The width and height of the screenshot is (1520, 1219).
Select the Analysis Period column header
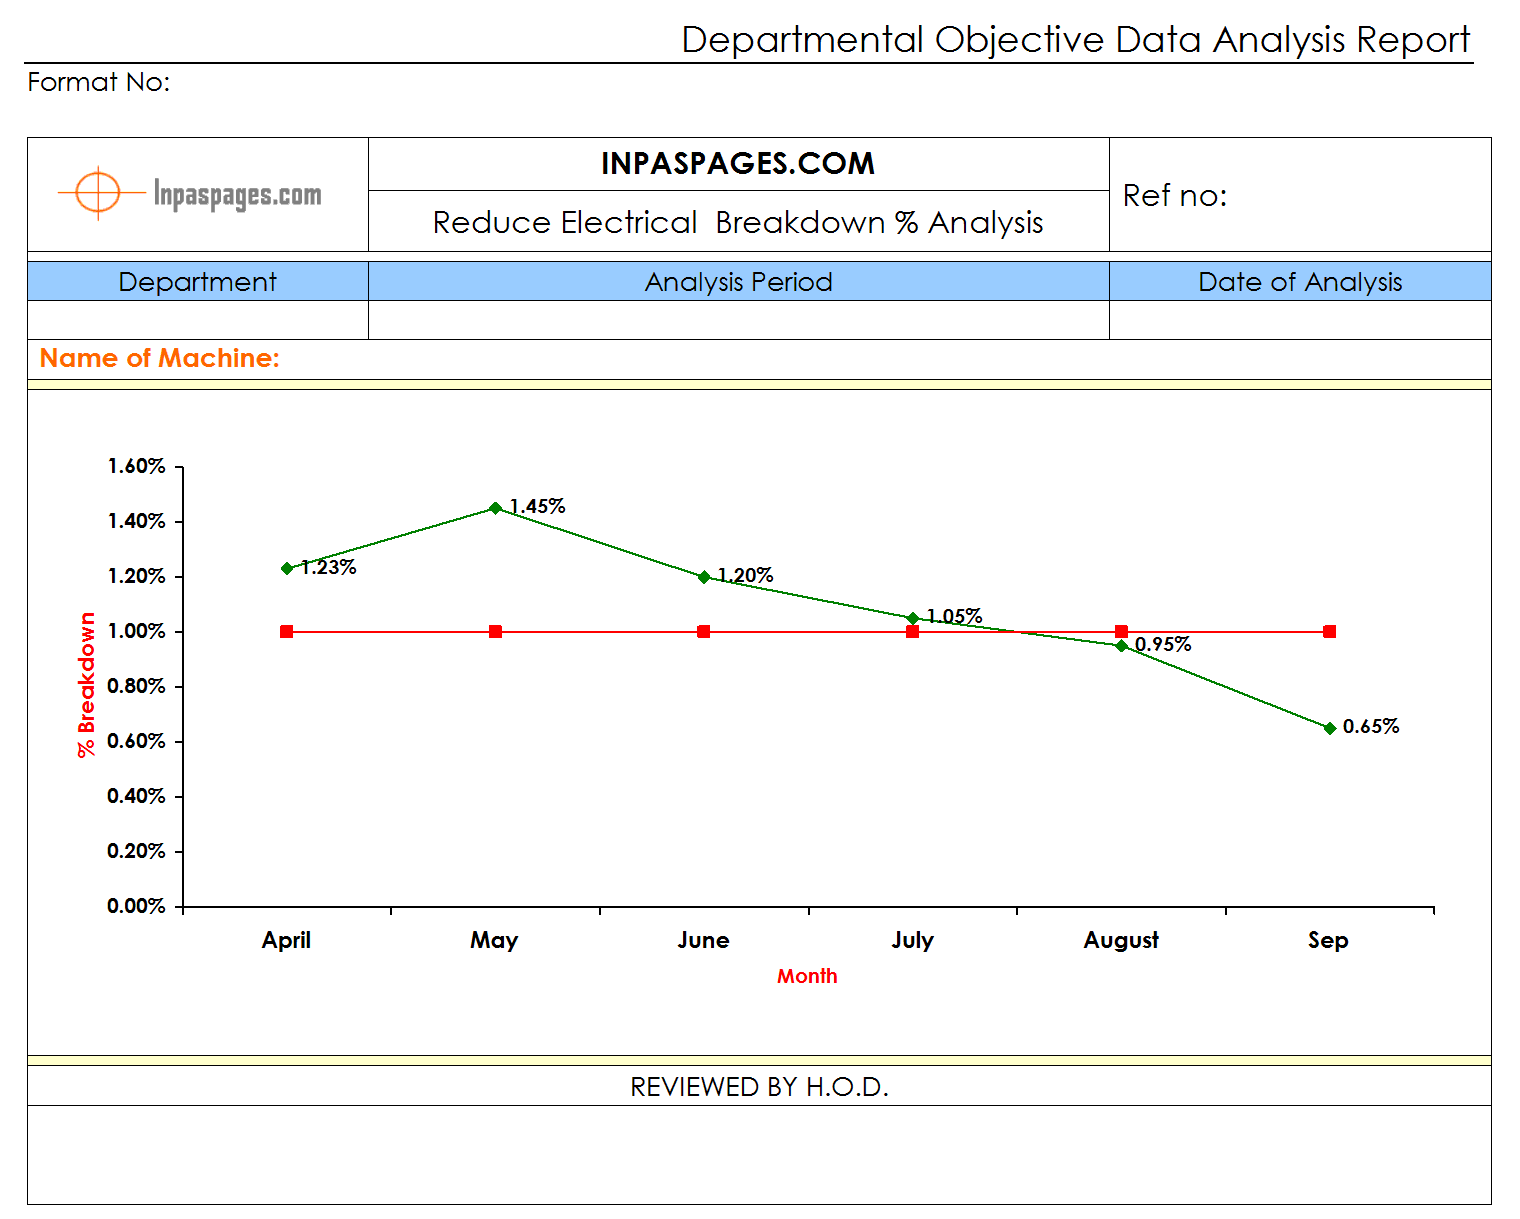coord(738,282)
